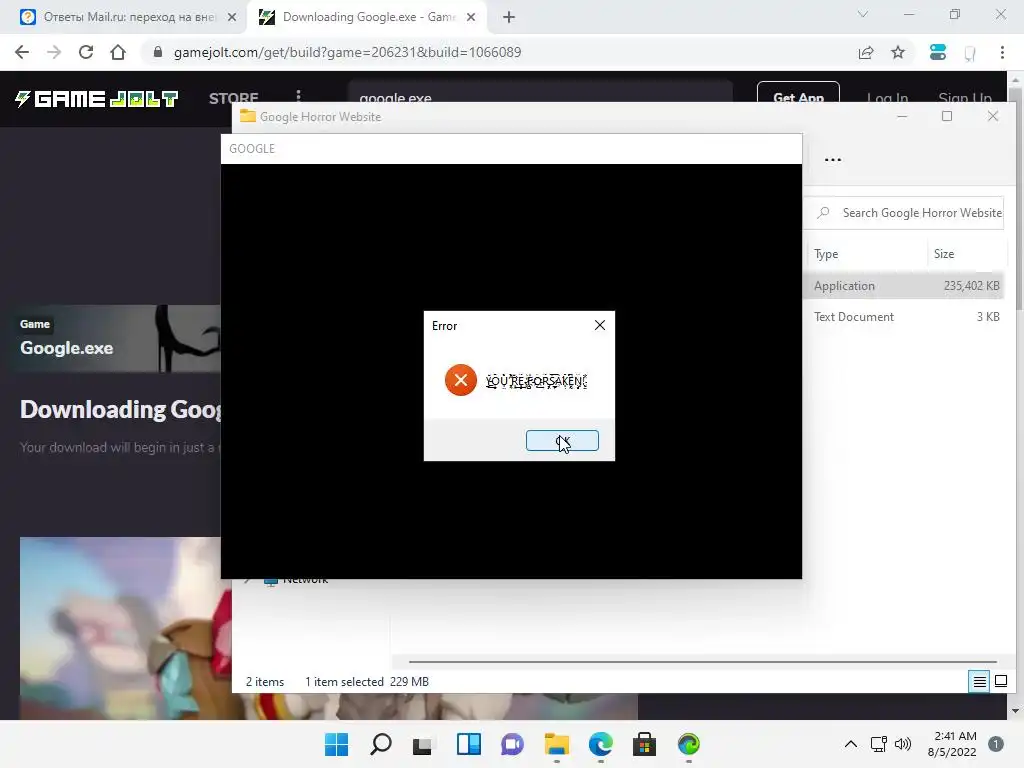Viewport: 1024px width, 768px height.
Task: Share this page via the share icon
Action: coord(866,52)
